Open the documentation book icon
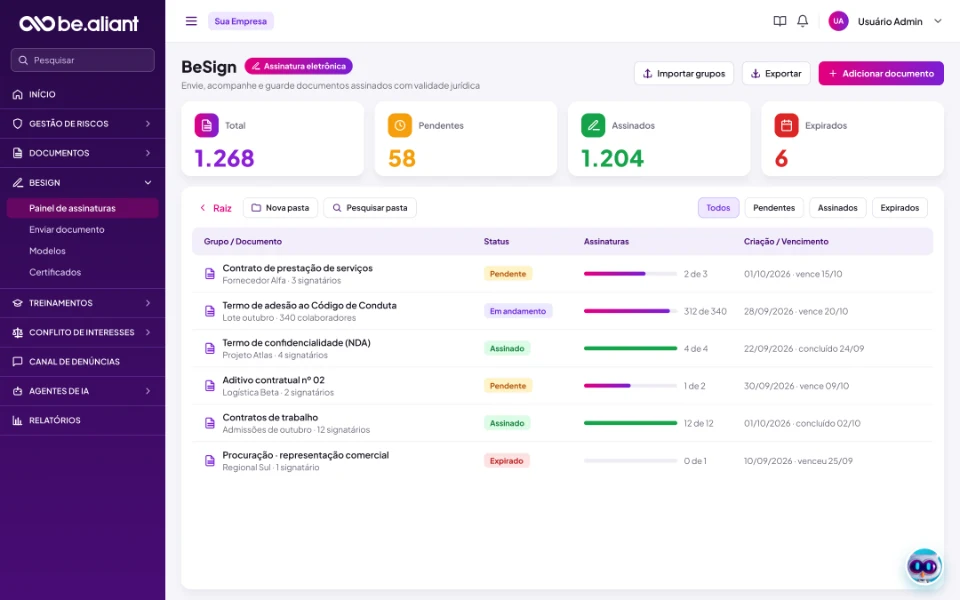Image resolution: width=960 pixels, height=600 pixels. coord(779,21)
